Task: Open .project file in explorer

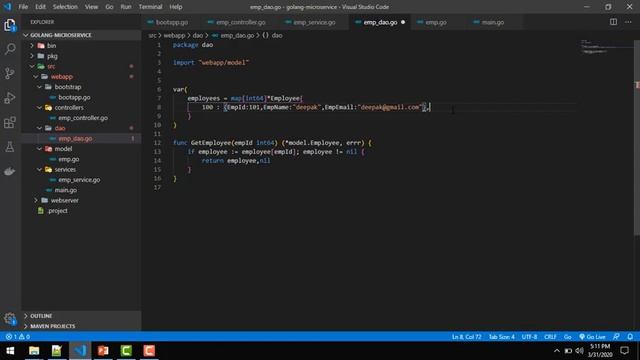Action: [x=57, y=211]
